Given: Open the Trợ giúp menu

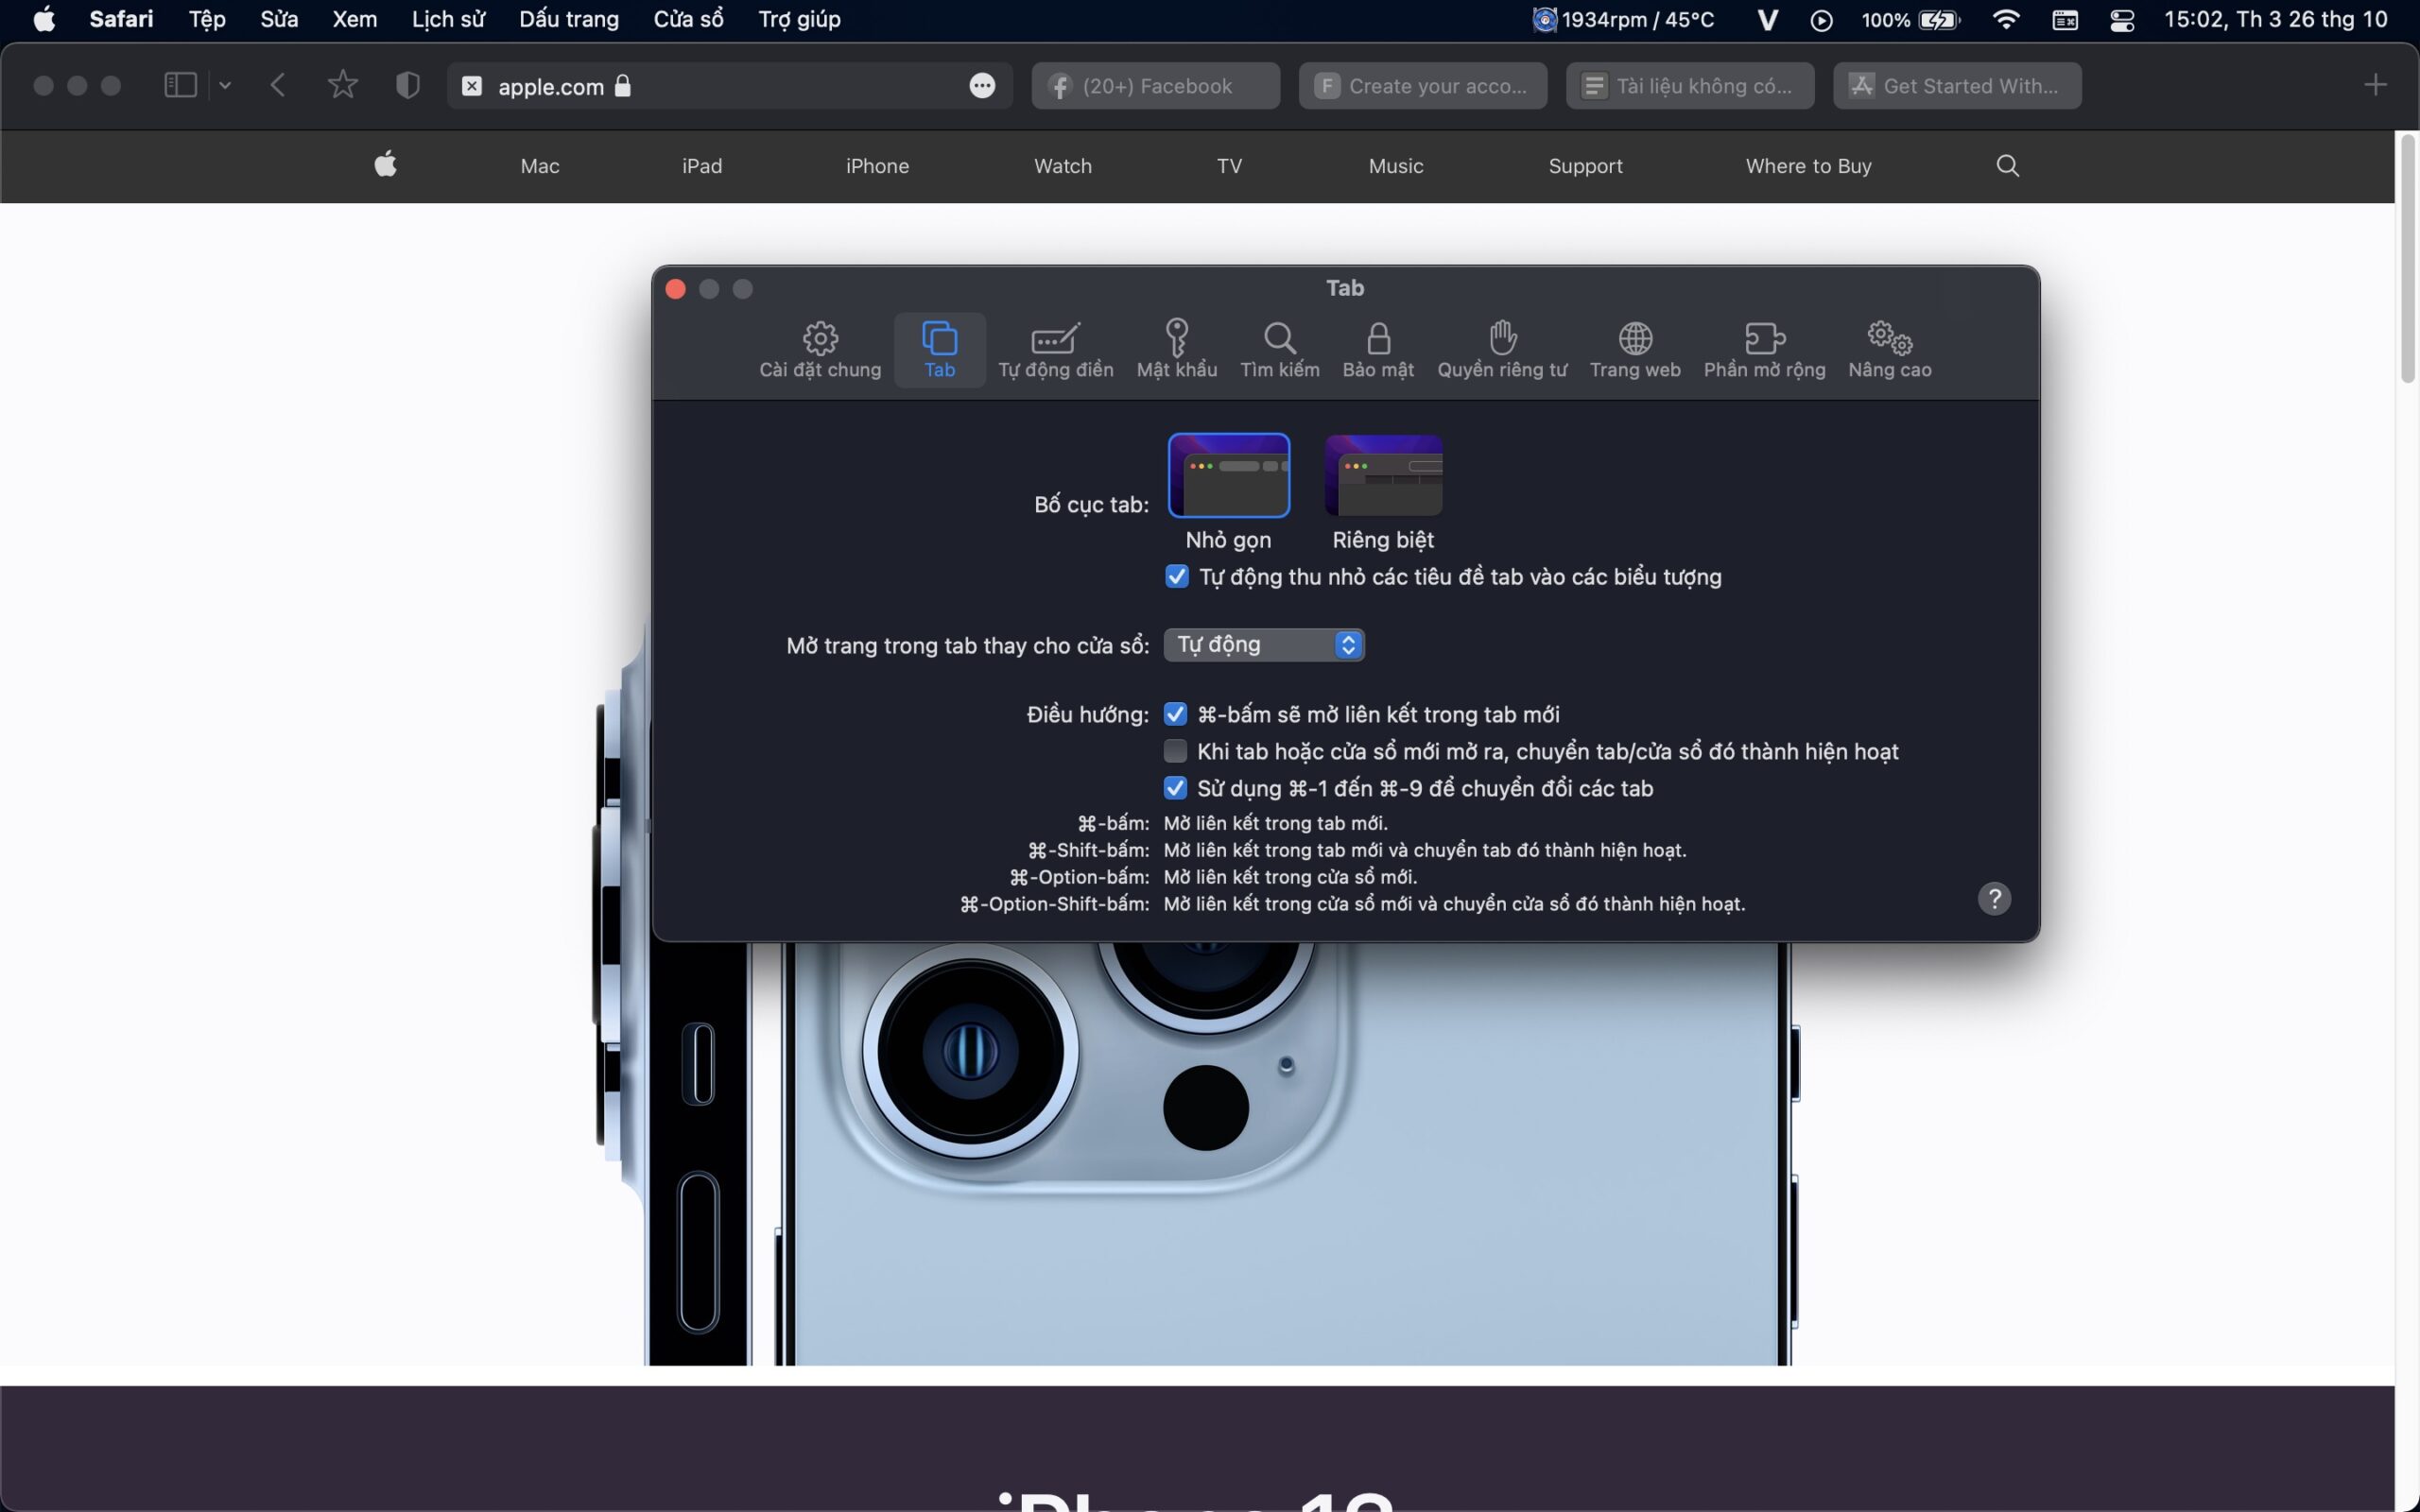Looking at the screenshot, I should (799, 19).
